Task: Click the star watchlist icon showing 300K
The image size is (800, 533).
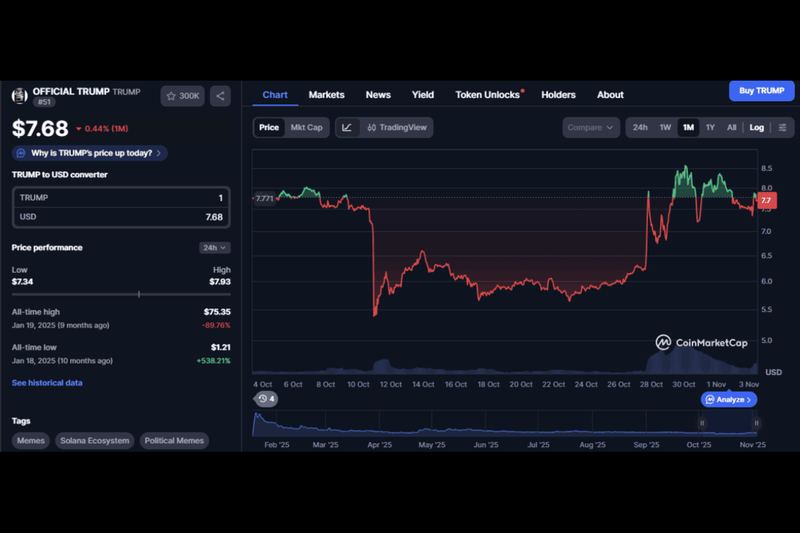Action: [182, 96]
